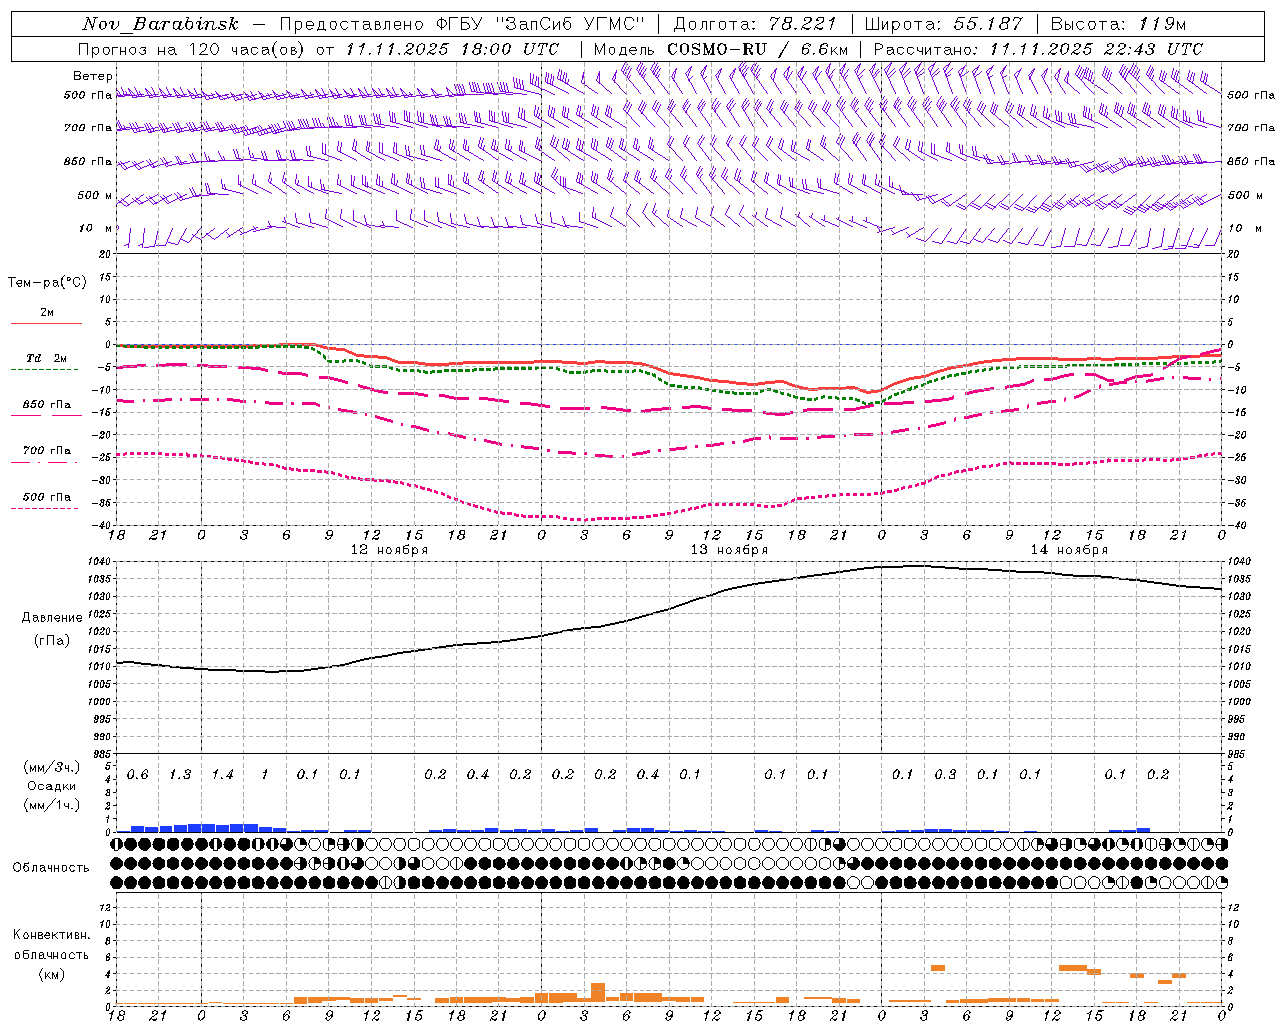
Task: Select the '13 ноября' date label
Action: point(729,550)
